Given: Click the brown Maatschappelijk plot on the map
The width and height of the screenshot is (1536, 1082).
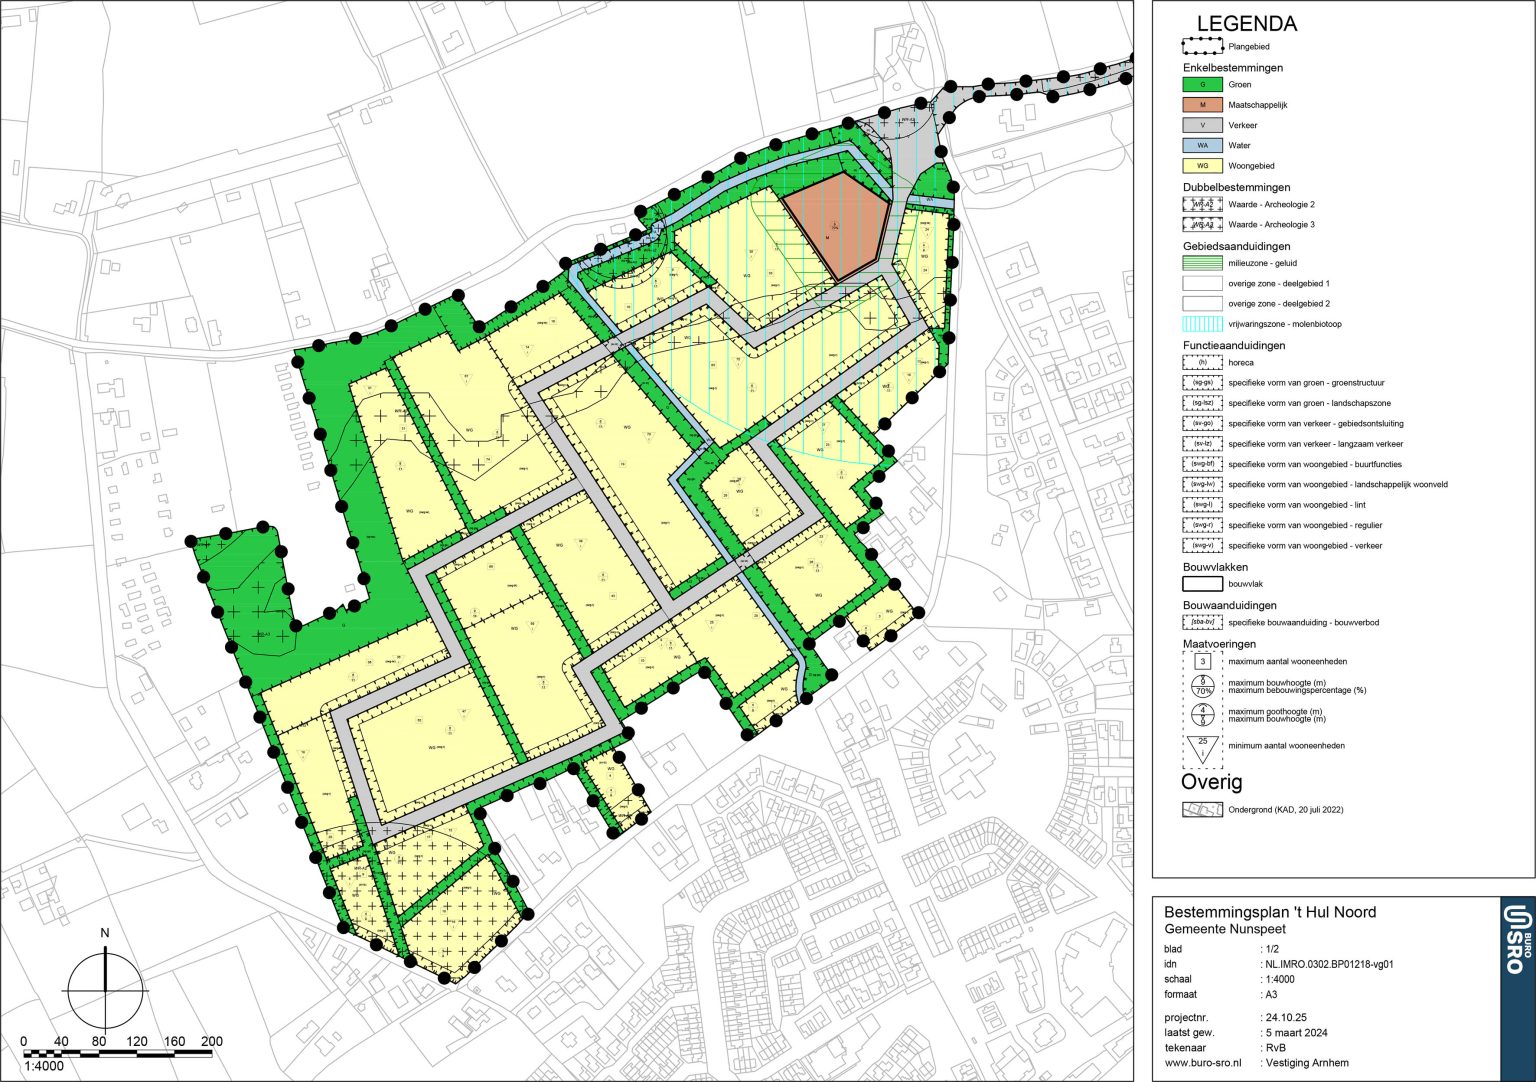Looking at the screenshot, I should point(838,224).
